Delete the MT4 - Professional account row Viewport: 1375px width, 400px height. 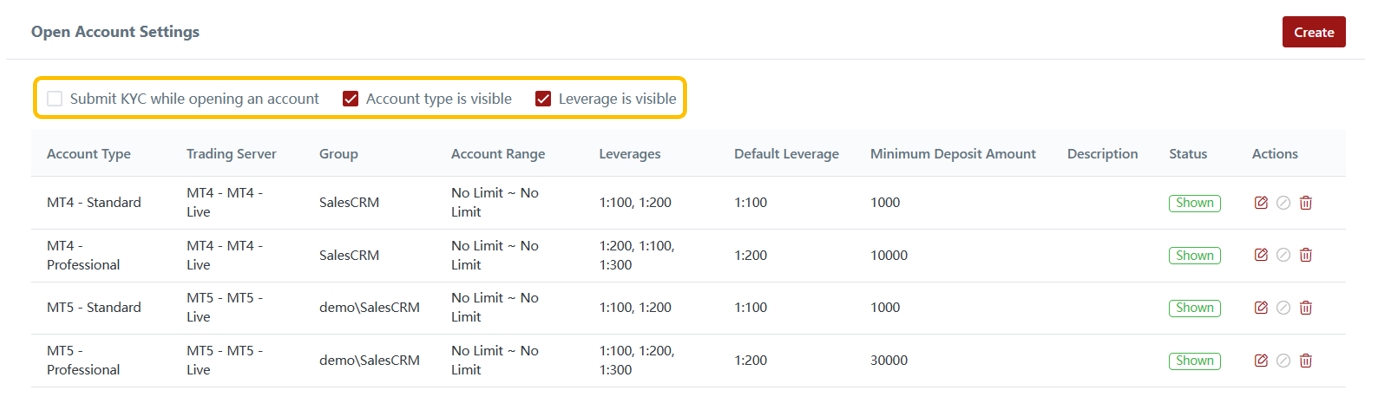(1306, 255)
